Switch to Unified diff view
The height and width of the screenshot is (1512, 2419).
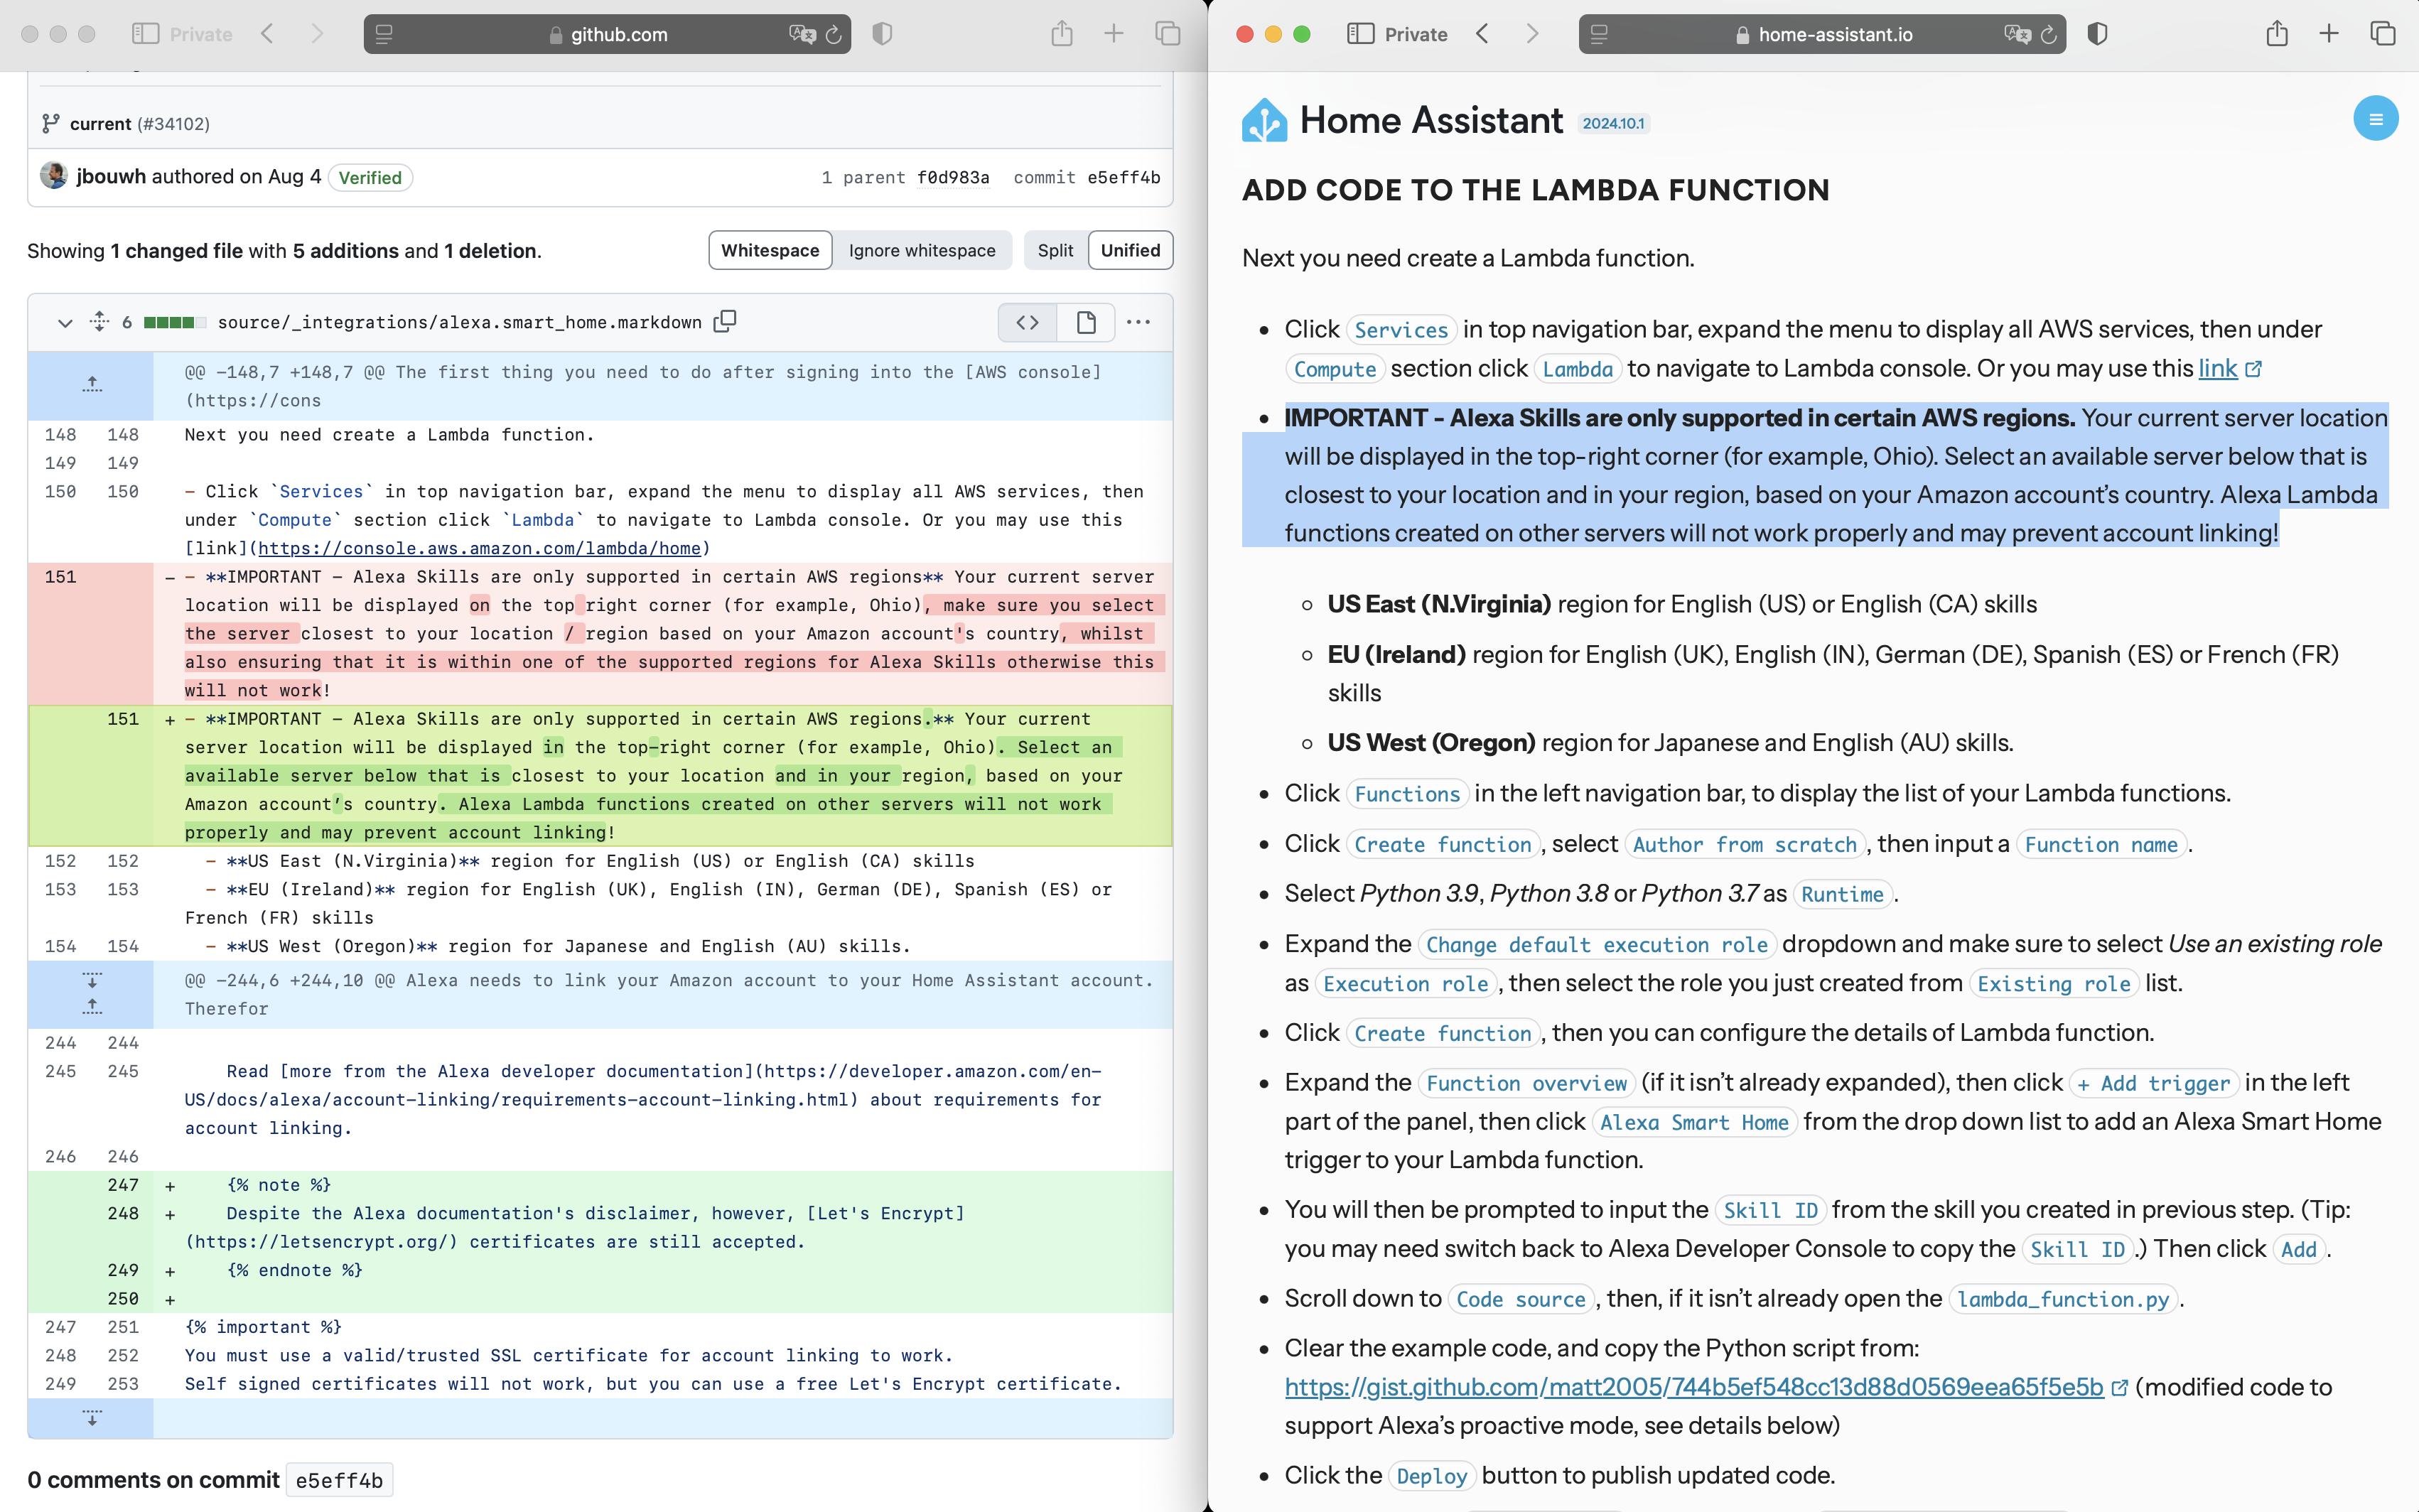pyautogui.click(x=1130, y=250)
